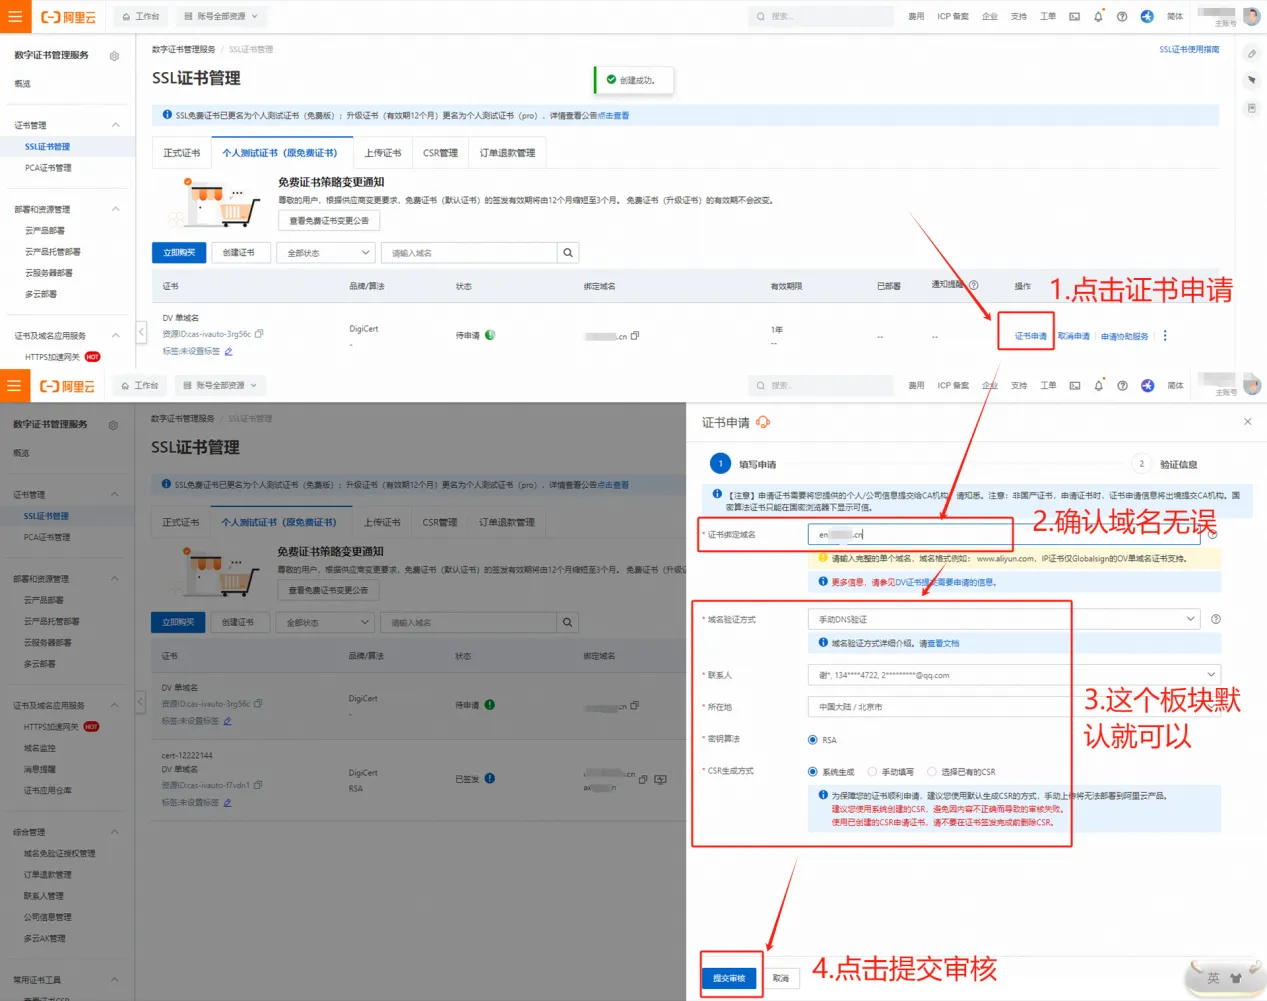Image resolution: width=1267 pixels, height=1001 pixels.
Task: Open 联系人管理 in the sidebar menu
Action: click(x=44, y=896)
